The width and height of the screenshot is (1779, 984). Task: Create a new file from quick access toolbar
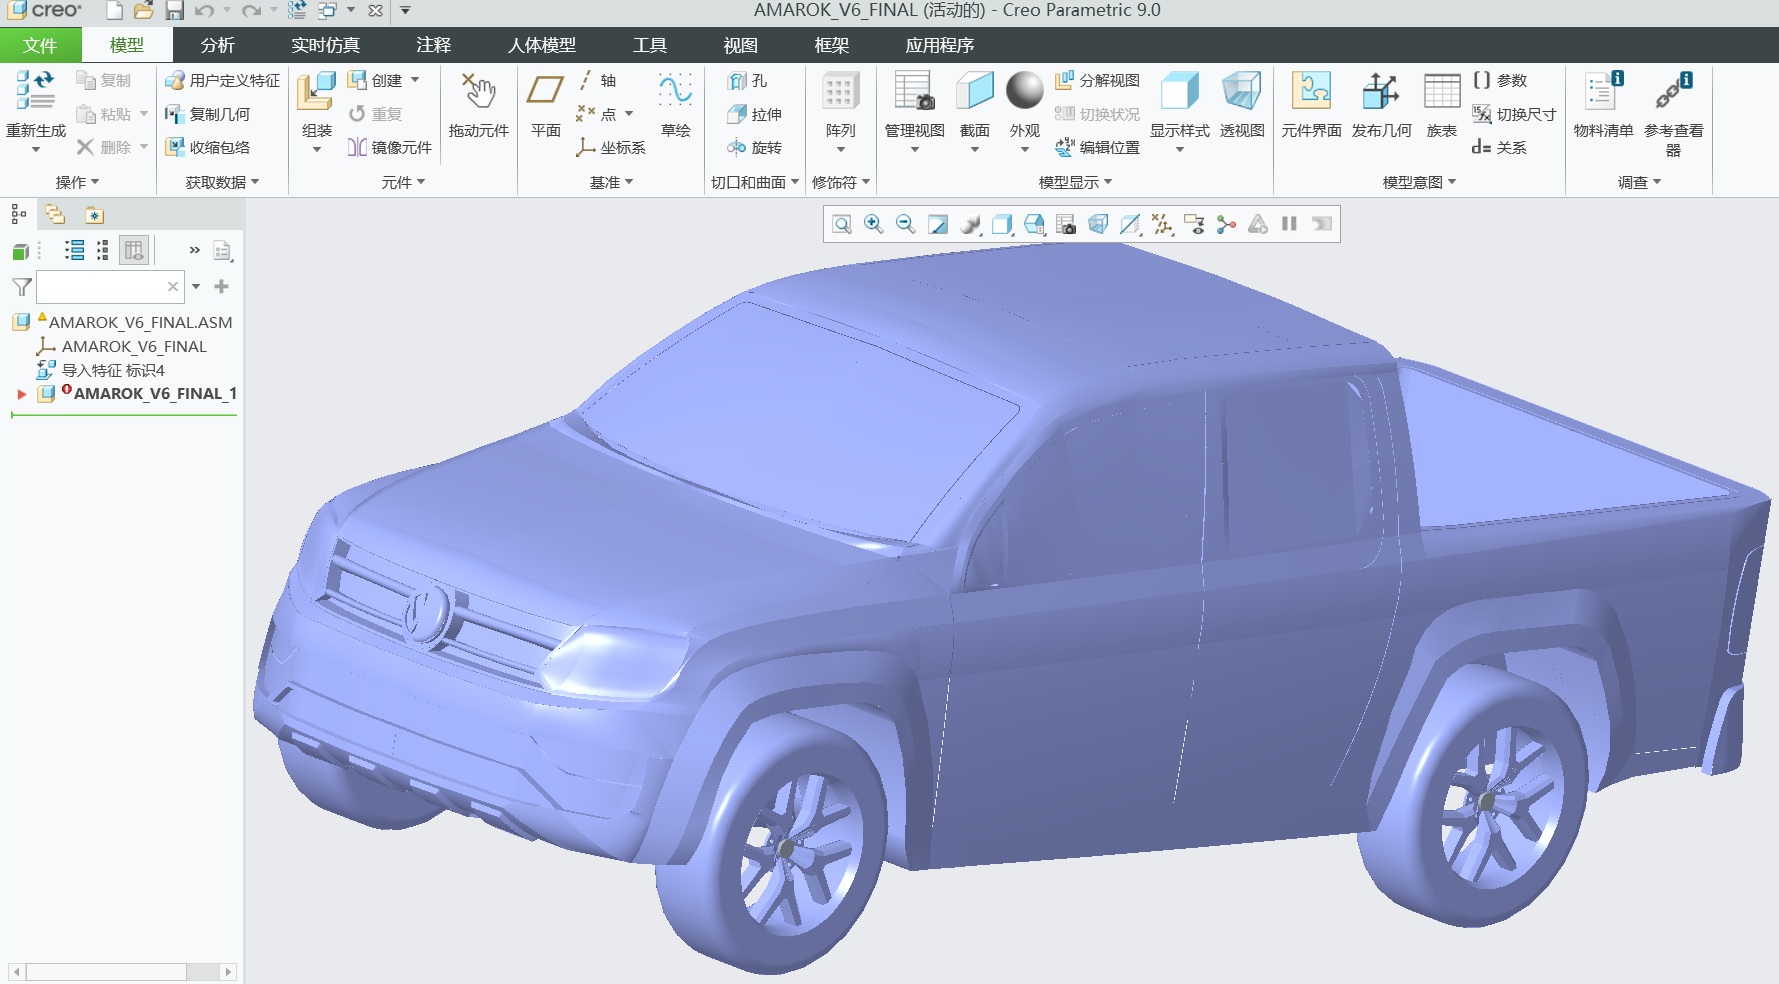[x=115, y=11]
